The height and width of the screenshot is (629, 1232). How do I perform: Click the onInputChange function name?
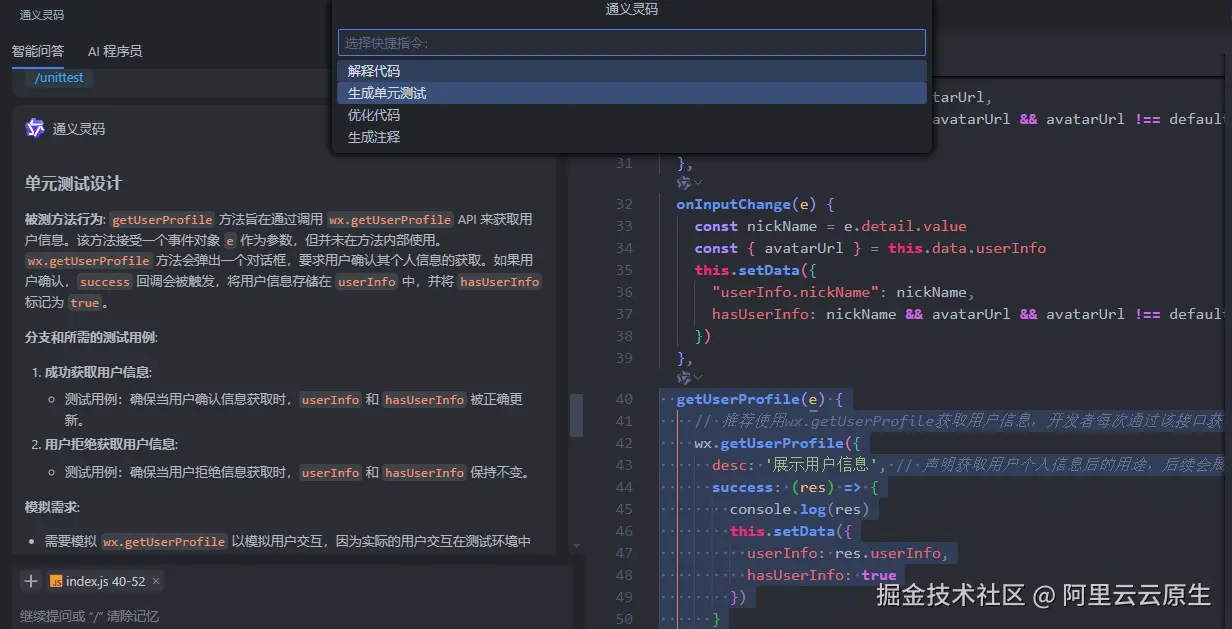[733, 204]
